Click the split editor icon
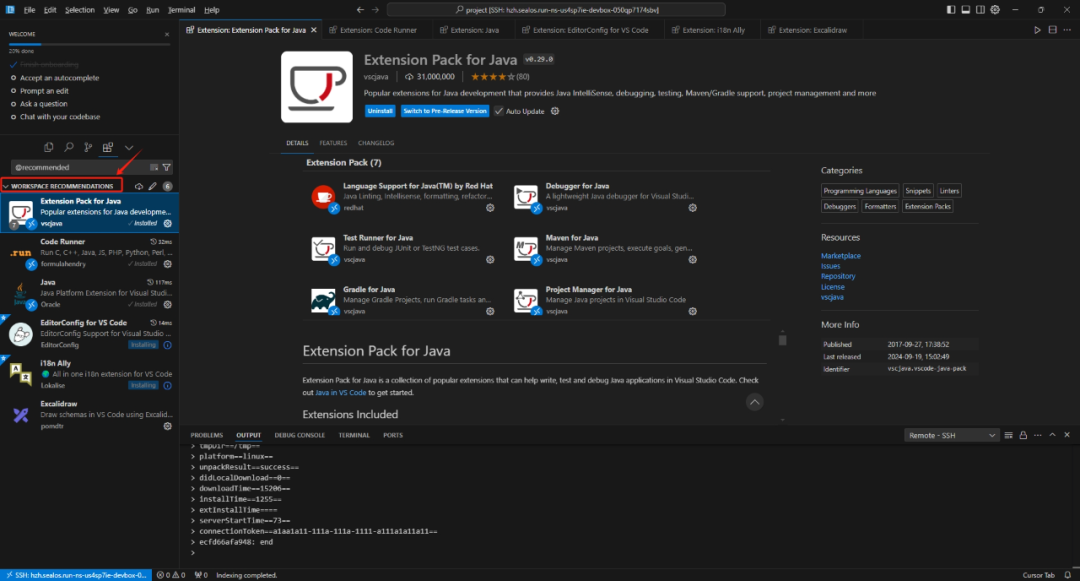 (1053, 30)
